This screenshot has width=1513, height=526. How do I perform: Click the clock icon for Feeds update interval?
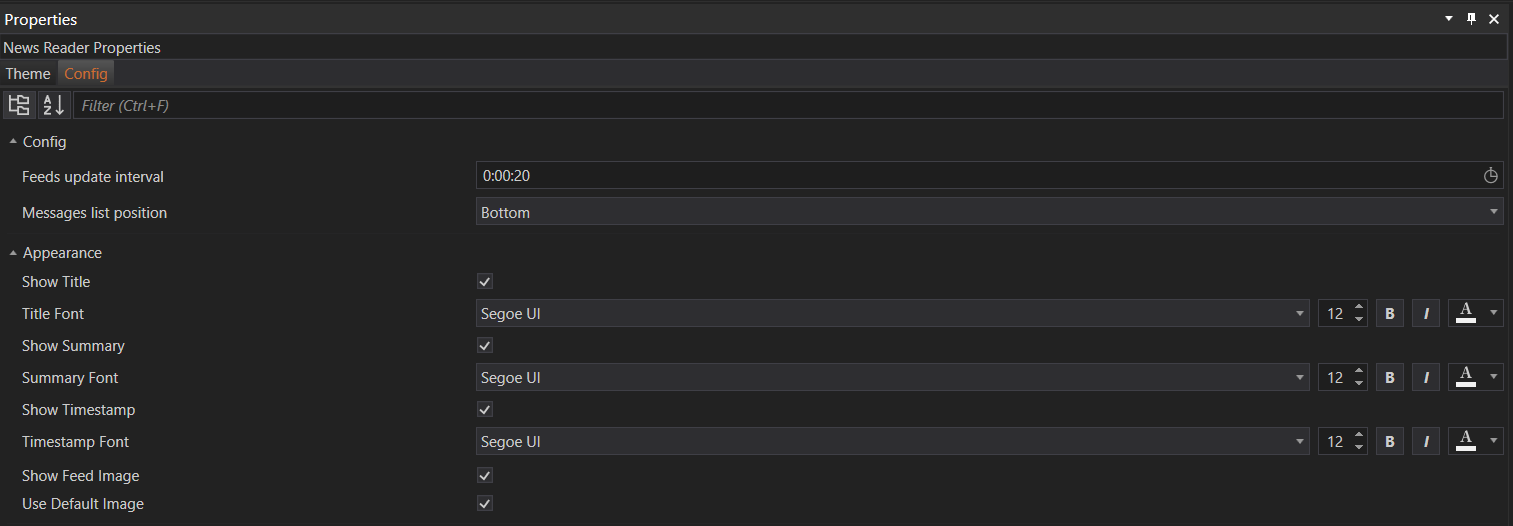[1490, 176]
